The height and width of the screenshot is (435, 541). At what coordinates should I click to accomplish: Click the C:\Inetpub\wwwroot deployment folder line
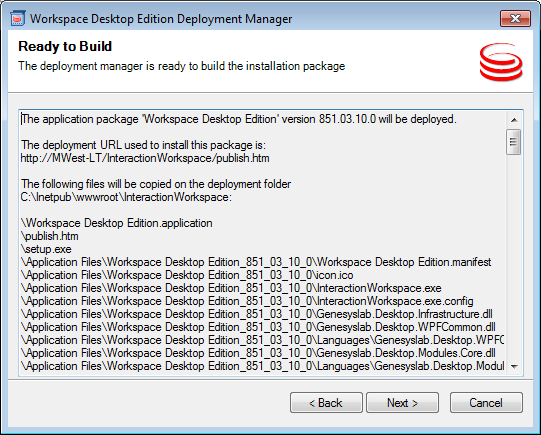tap(126, 197)
